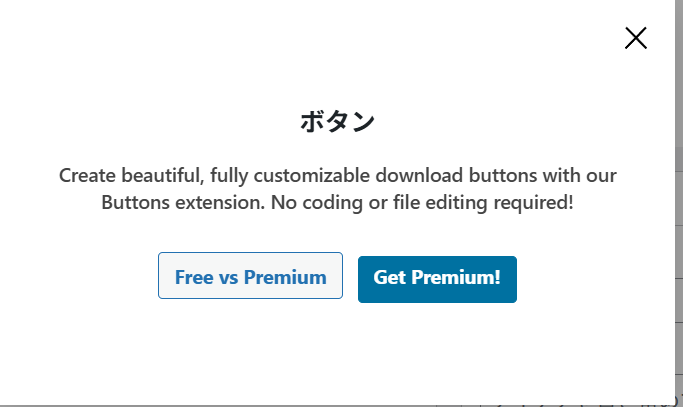Click the ボタン heading text

pyautogui.click(x=337, y=122)
